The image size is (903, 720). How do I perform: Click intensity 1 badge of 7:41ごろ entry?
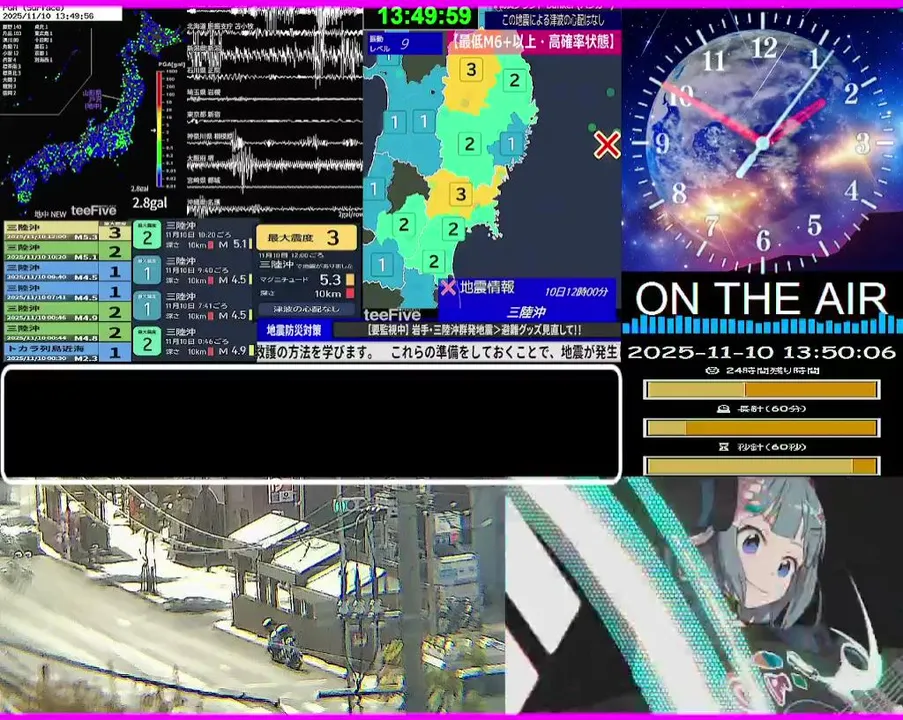(147, 306)
